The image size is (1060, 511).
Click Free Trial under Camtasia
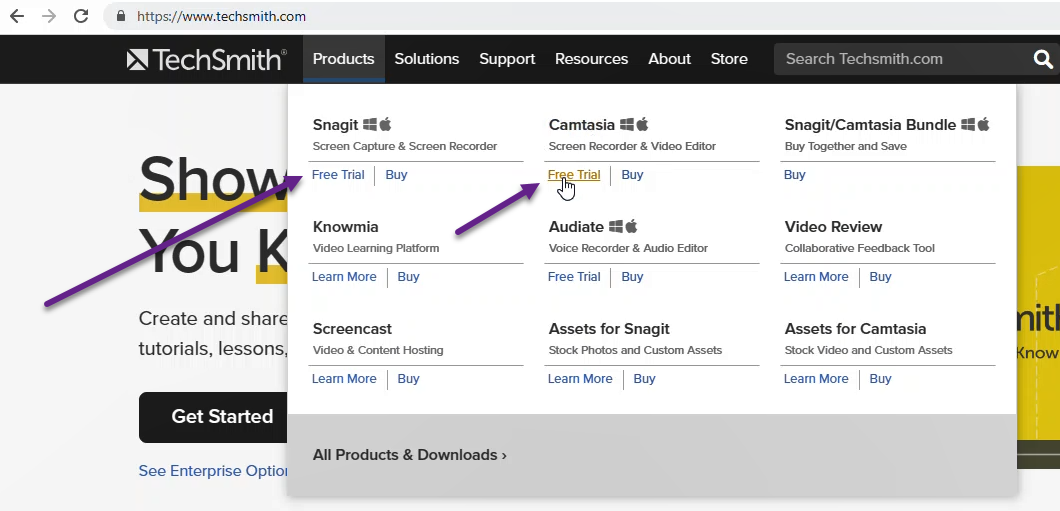[574, 175]
